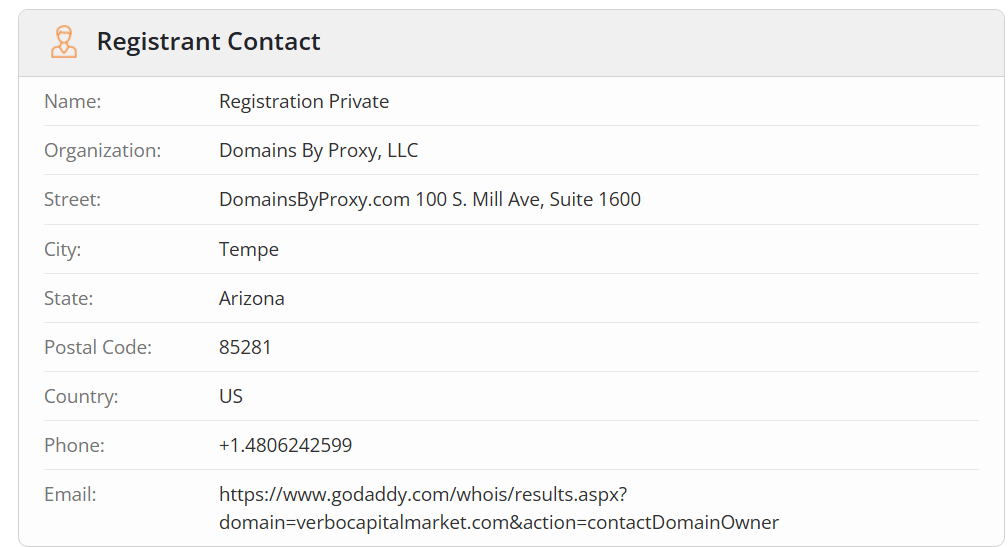Select the 85281 postal code
This screenshot has height=547, width=1008.
pos(245,347)
